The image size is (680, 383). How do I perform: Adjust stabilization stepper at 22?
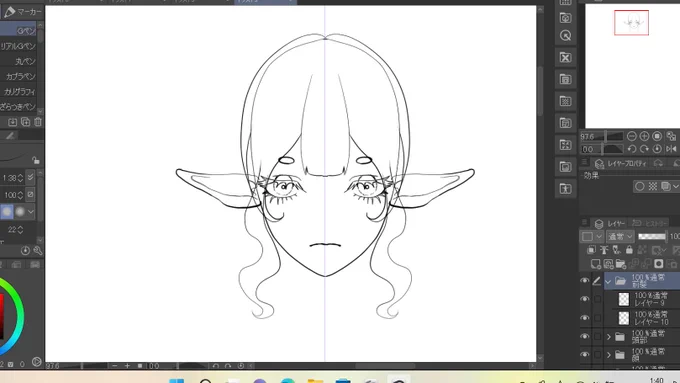pyautogui.click(x=20, y=230)
